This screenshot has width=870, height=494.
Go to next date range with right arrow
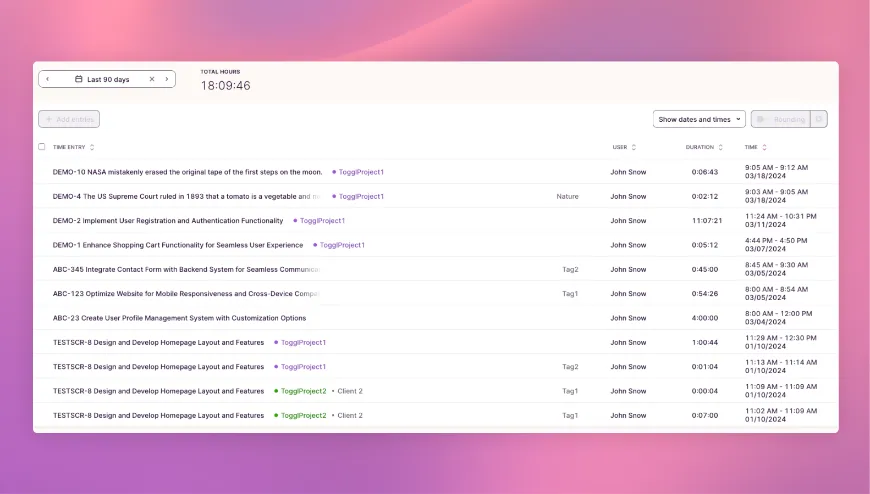tap(167, 79)
